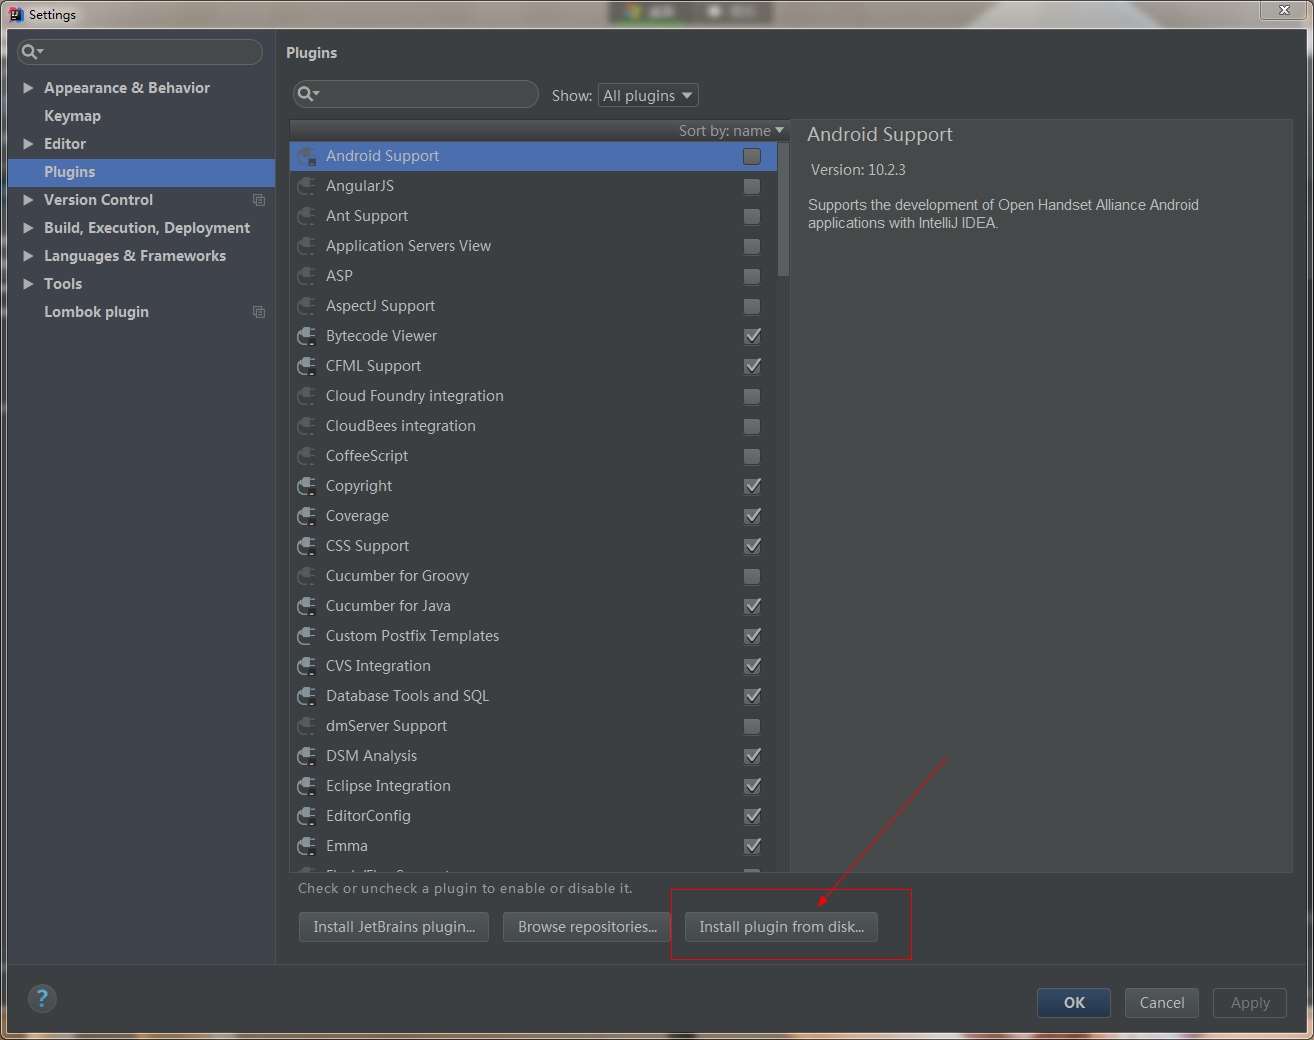Click Browse repositories button
Screen dimensions: 1314x1040
[x=587, y=927]
